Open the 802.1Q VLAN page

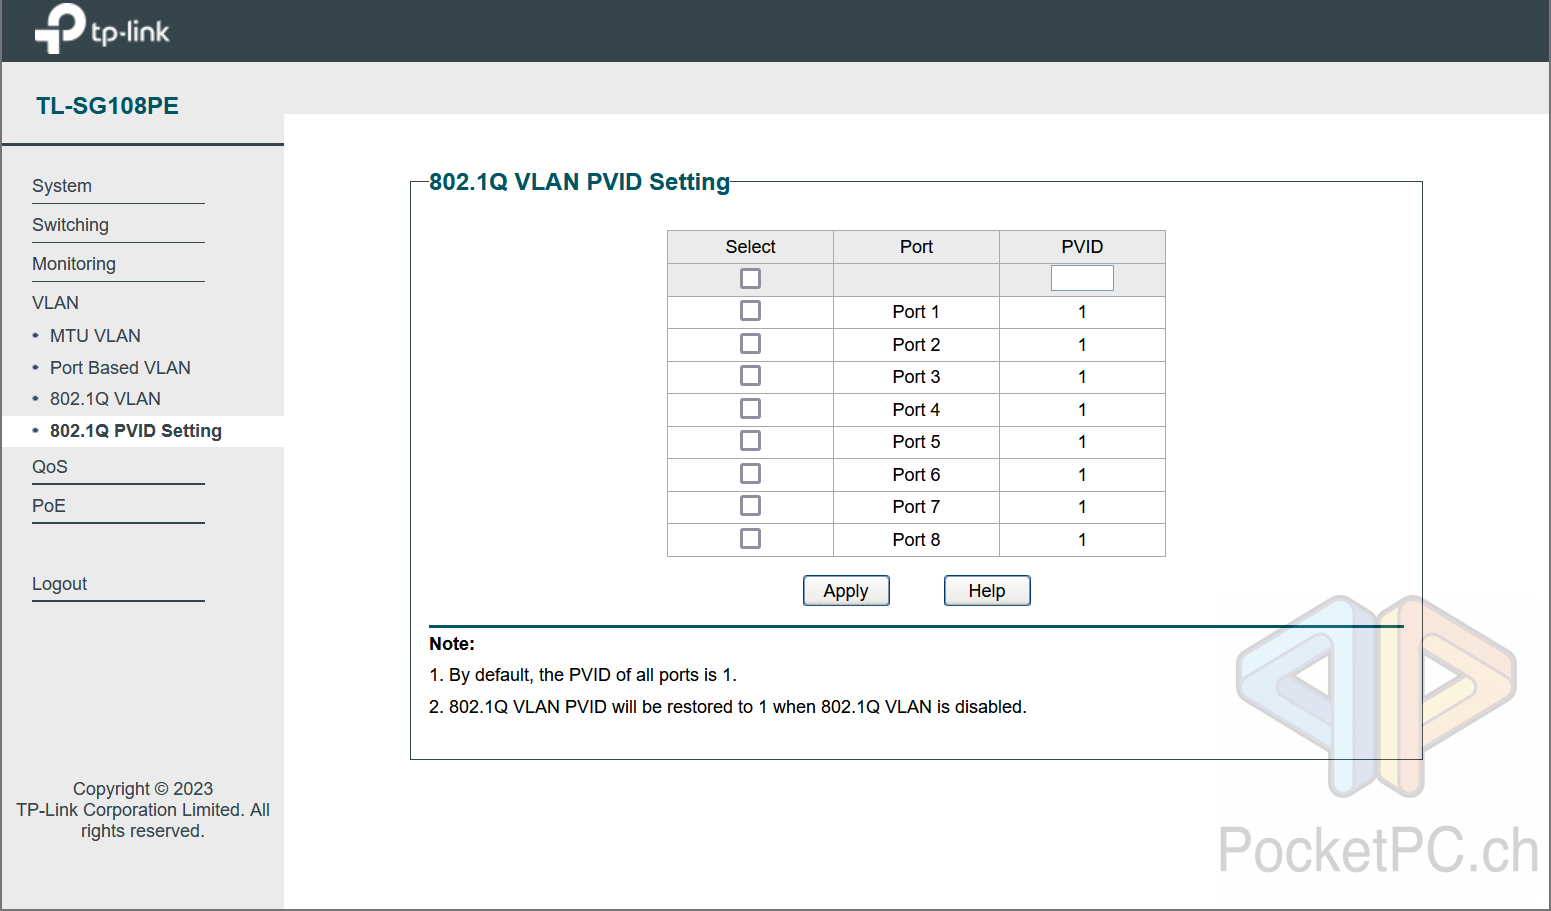click(x=105, y=399)
